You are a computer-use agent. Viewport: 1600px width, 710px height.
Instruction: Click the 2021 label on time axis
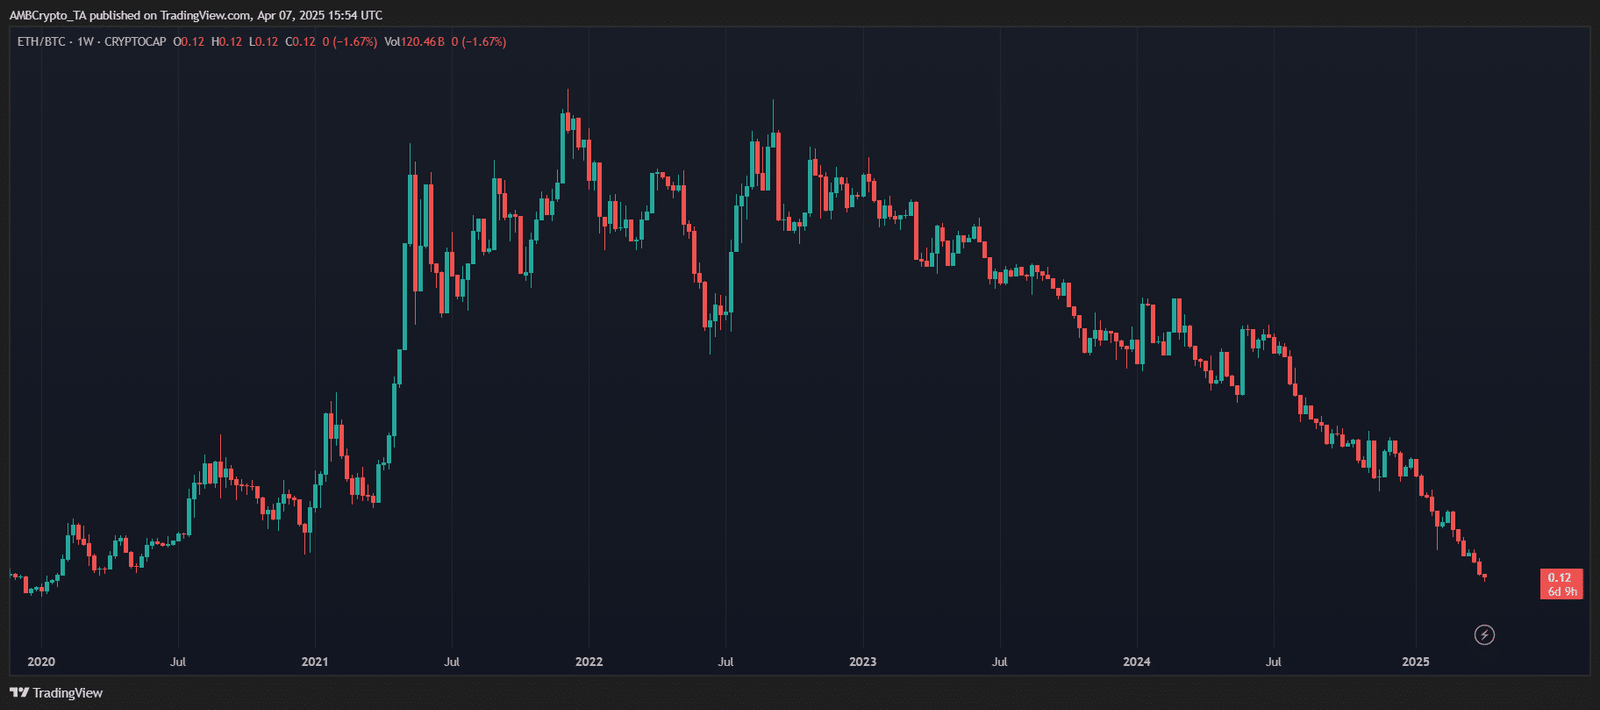315,662
